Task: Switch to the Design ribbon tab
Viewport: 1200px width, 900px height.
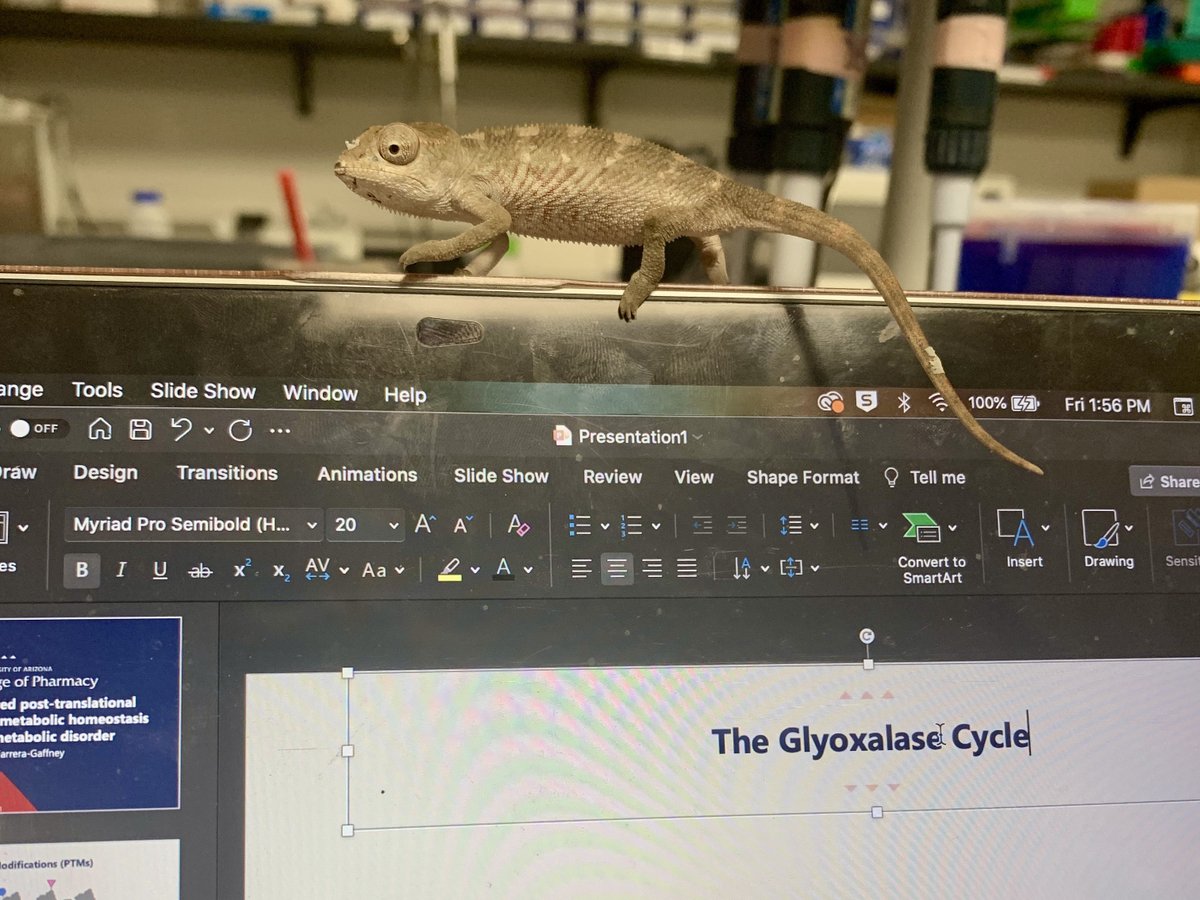Action: [x=105, y=472]
